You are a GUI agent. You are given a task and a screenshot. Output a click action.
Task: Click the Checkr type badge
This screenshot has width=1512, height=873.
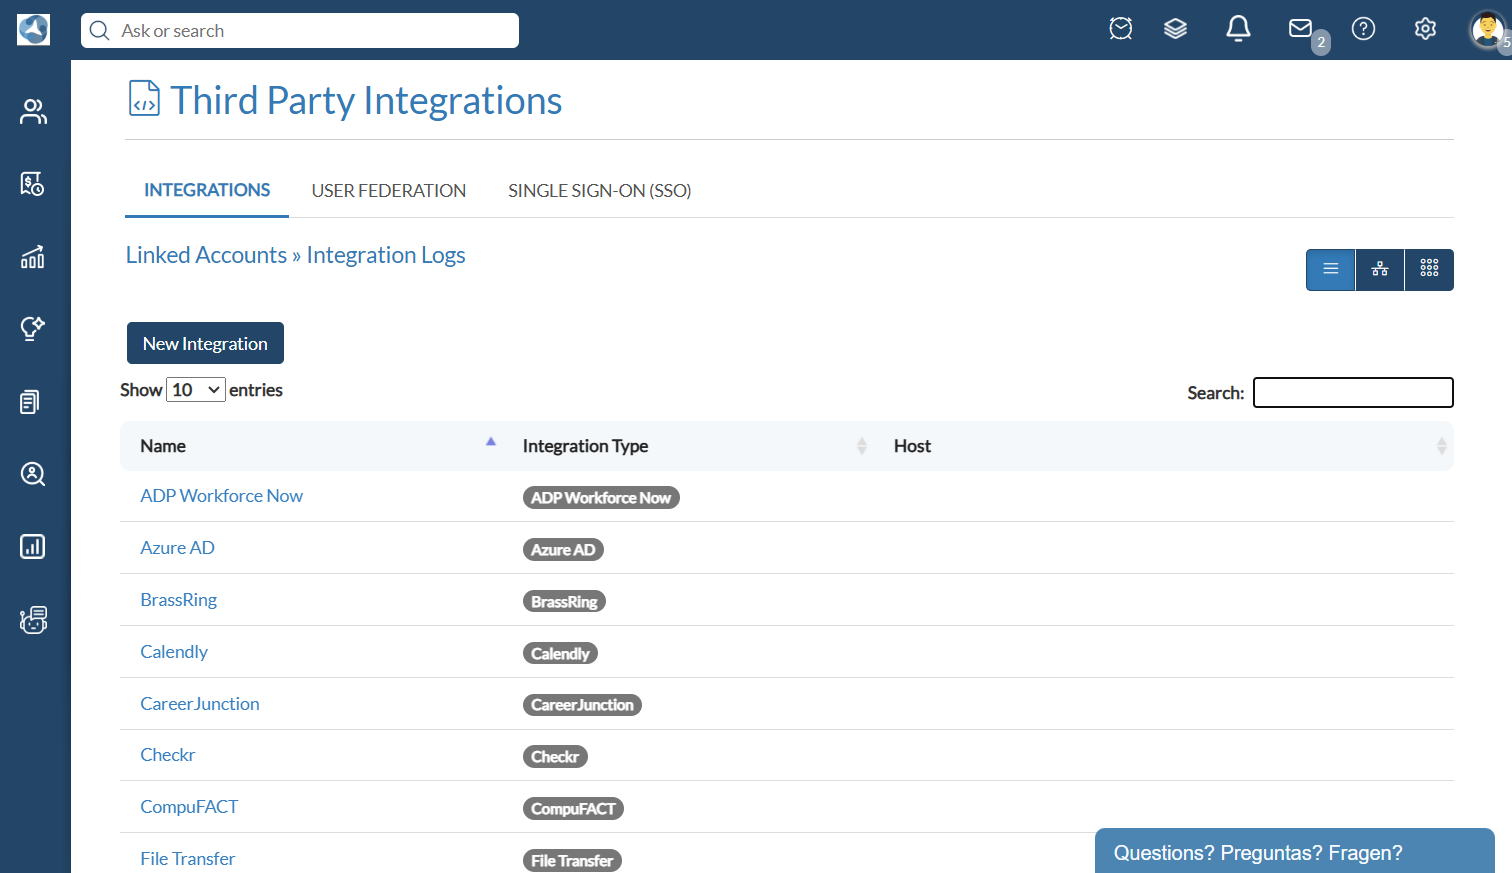click(x=555, y=757)
